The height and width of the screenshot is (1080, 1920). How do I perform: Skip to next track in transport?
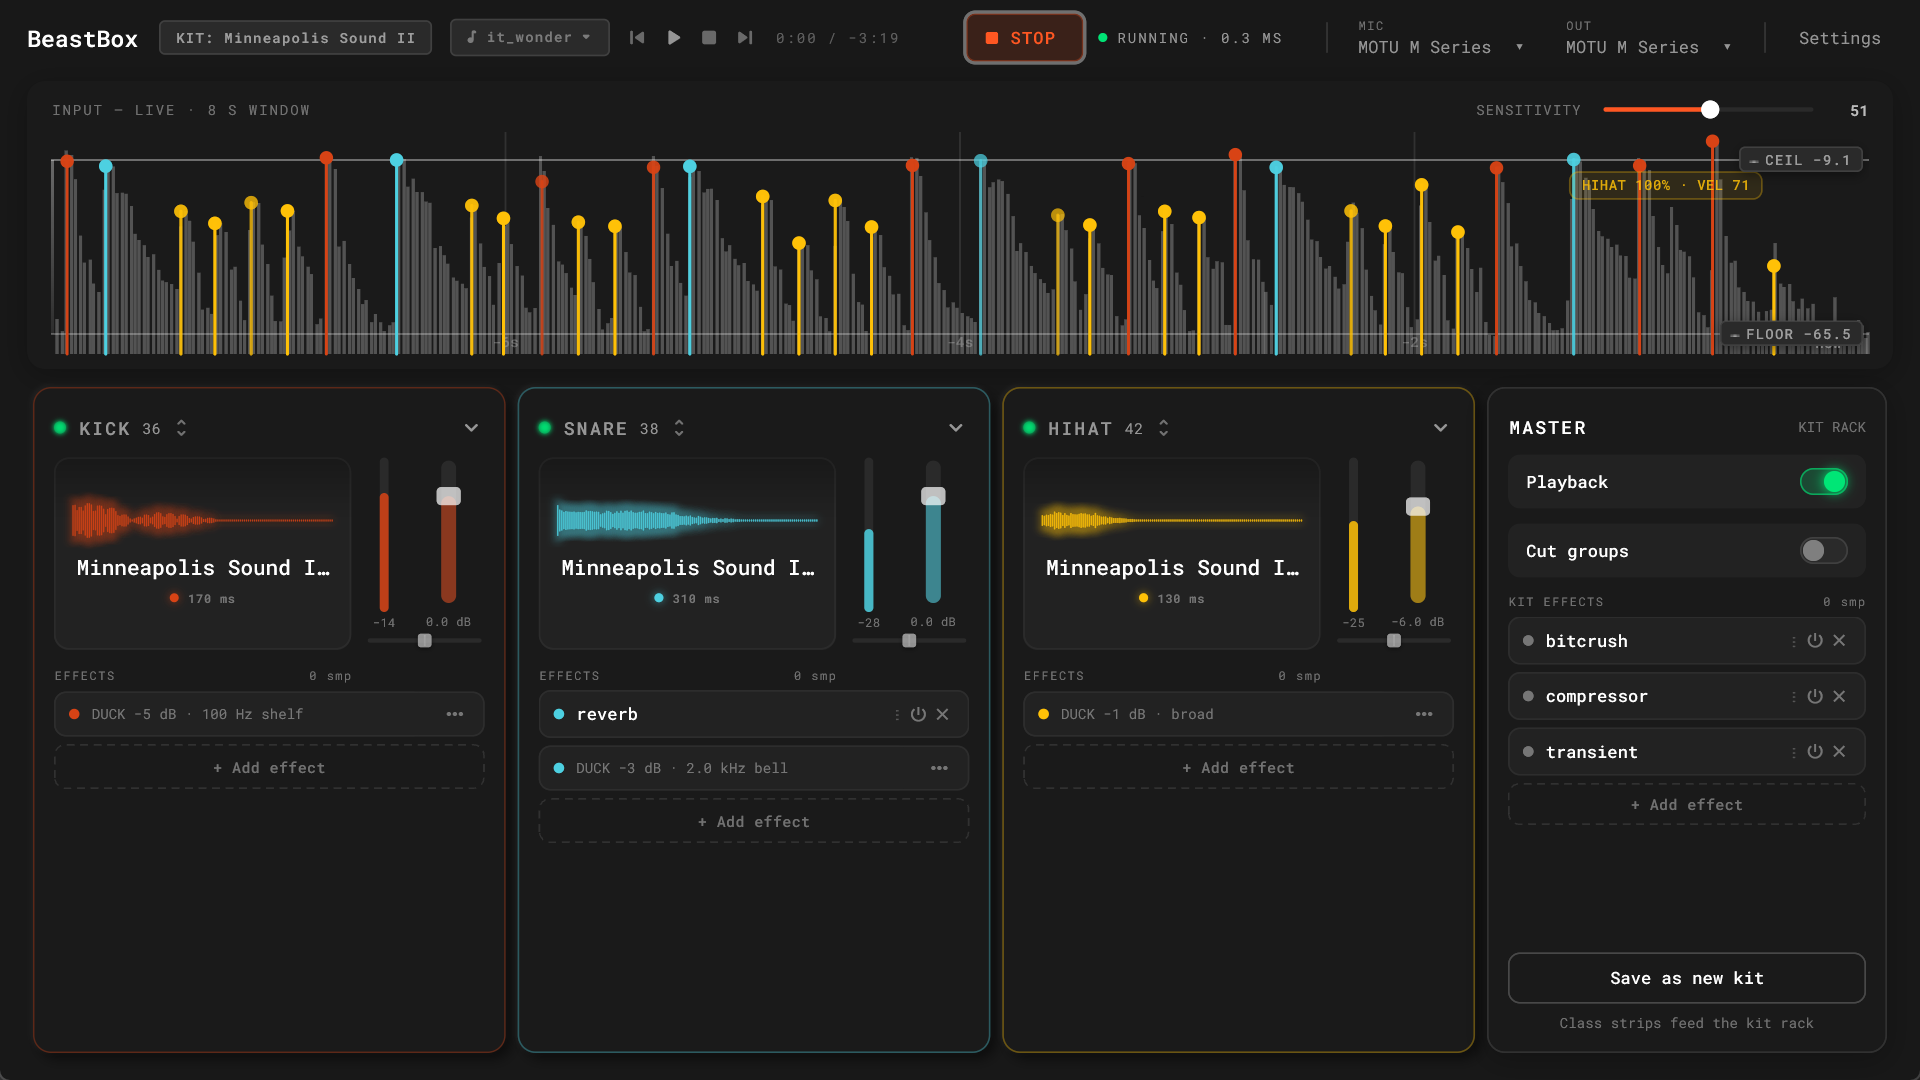(x=745, y=38)
